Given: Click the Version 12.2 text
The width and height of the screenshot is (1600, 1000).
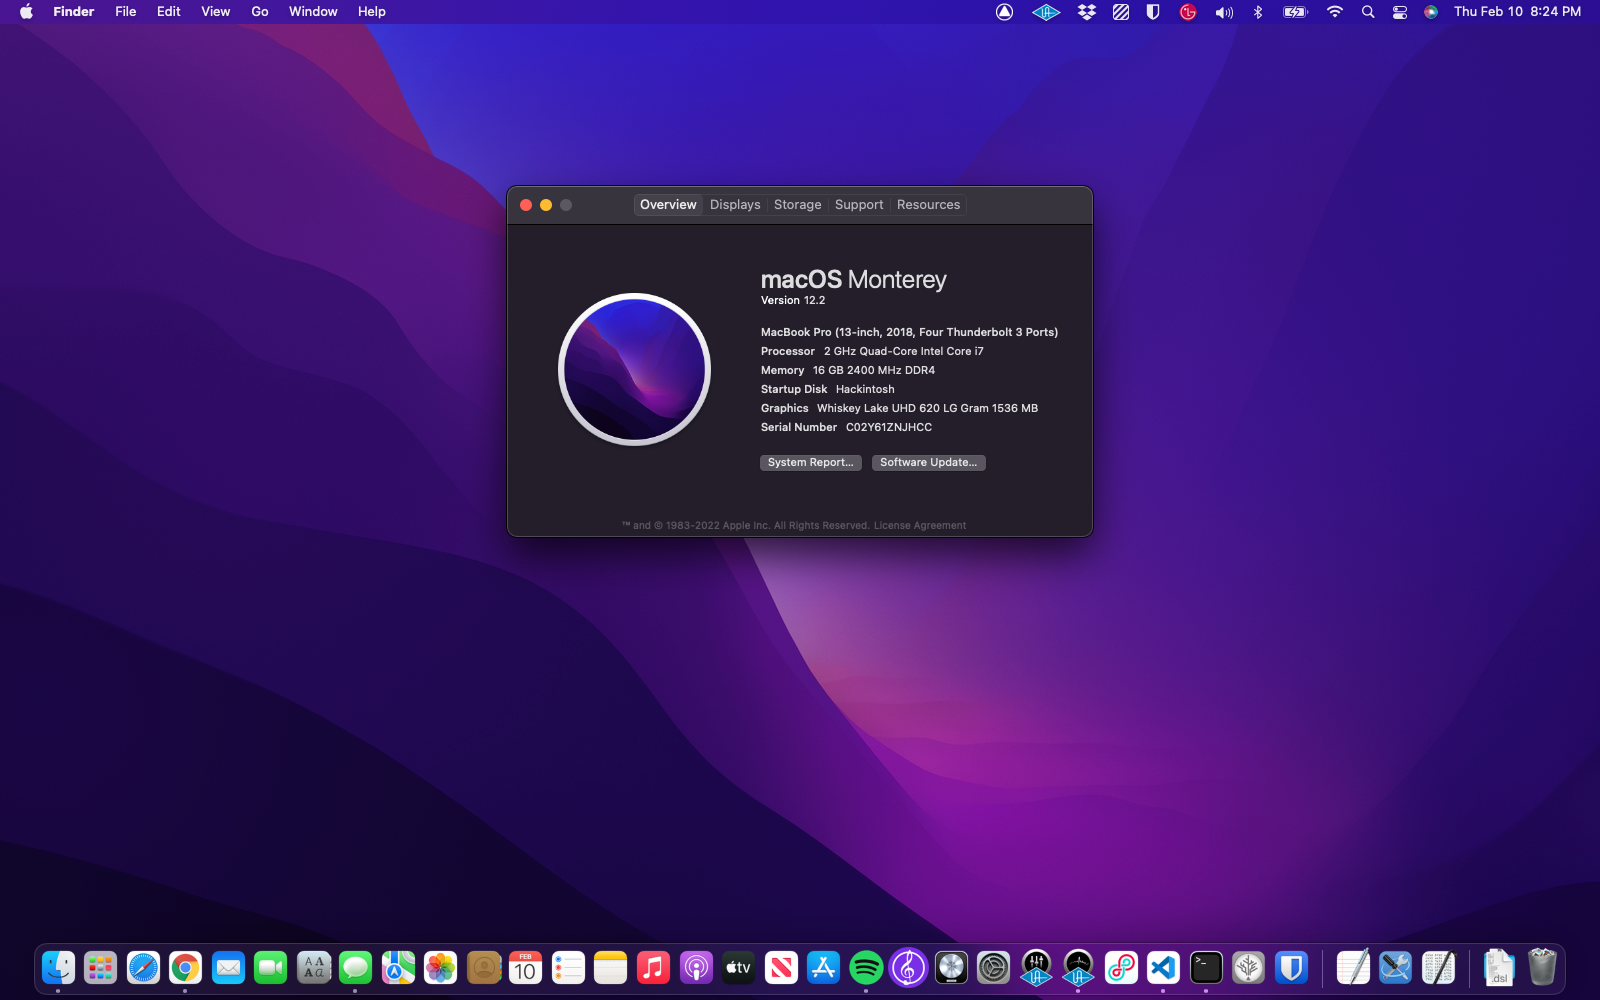Looking at the screenshot, I should (x=793, y=300).
